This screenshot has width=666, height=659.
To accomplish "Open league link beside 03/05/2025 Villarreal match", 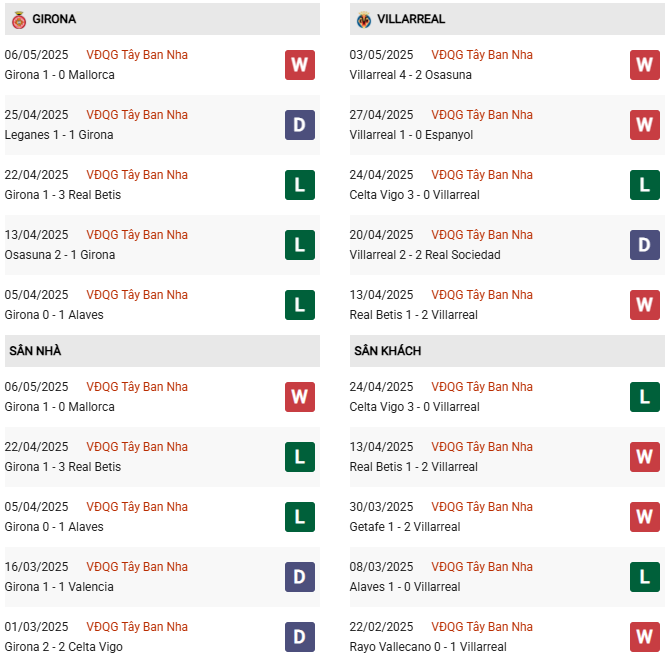I will (482, 55).
